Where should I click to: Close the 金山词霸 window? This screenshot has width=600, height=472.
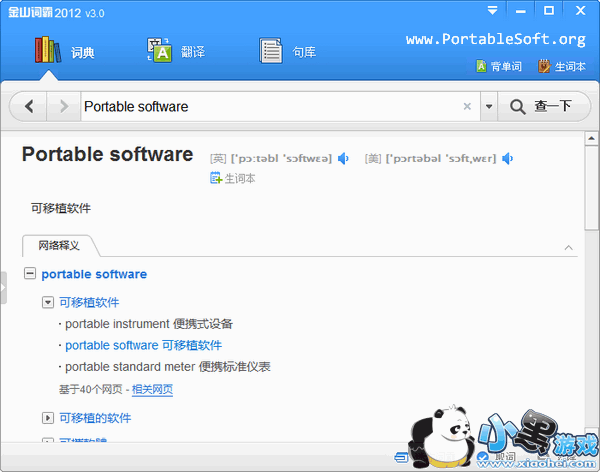(580, 11)
